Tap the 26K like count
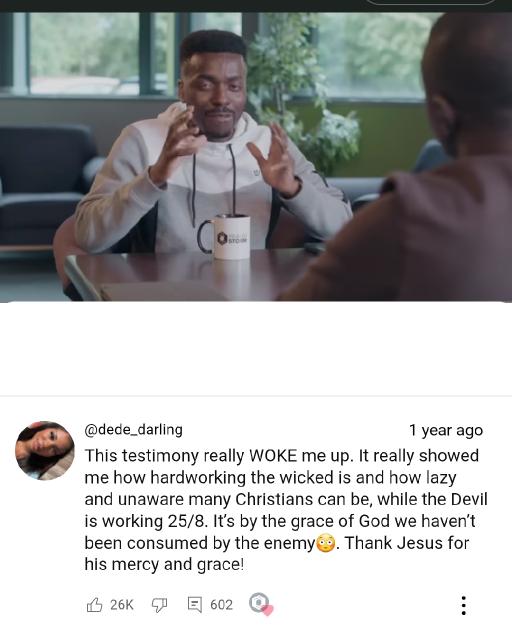512x633 pixels. tap(122, 605)
